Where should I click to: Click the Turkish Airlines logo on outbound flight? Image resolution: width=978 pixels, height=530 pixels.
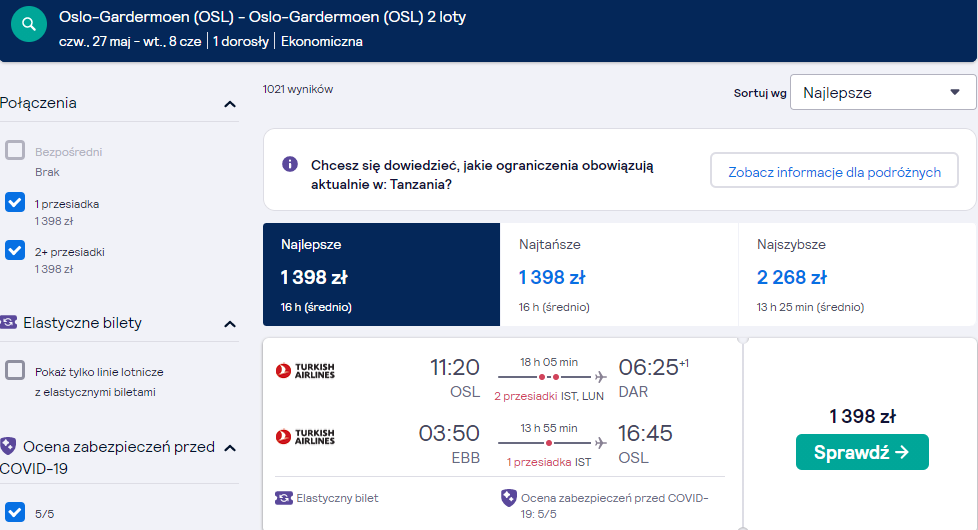(305, 371)
